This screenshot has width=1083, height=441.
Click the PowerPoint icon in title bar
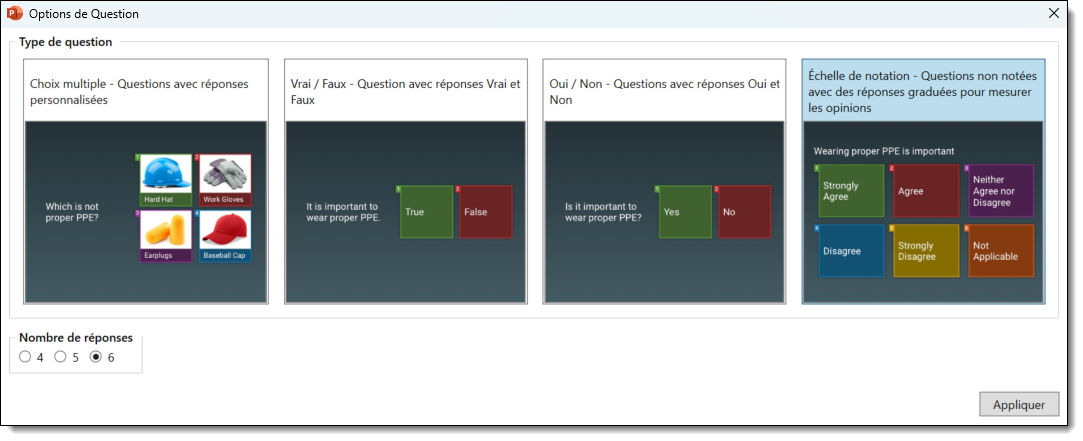15,14
